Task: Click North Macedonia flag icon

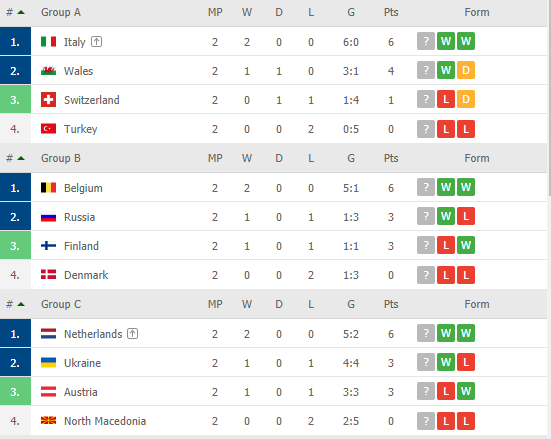Action: 48,420
